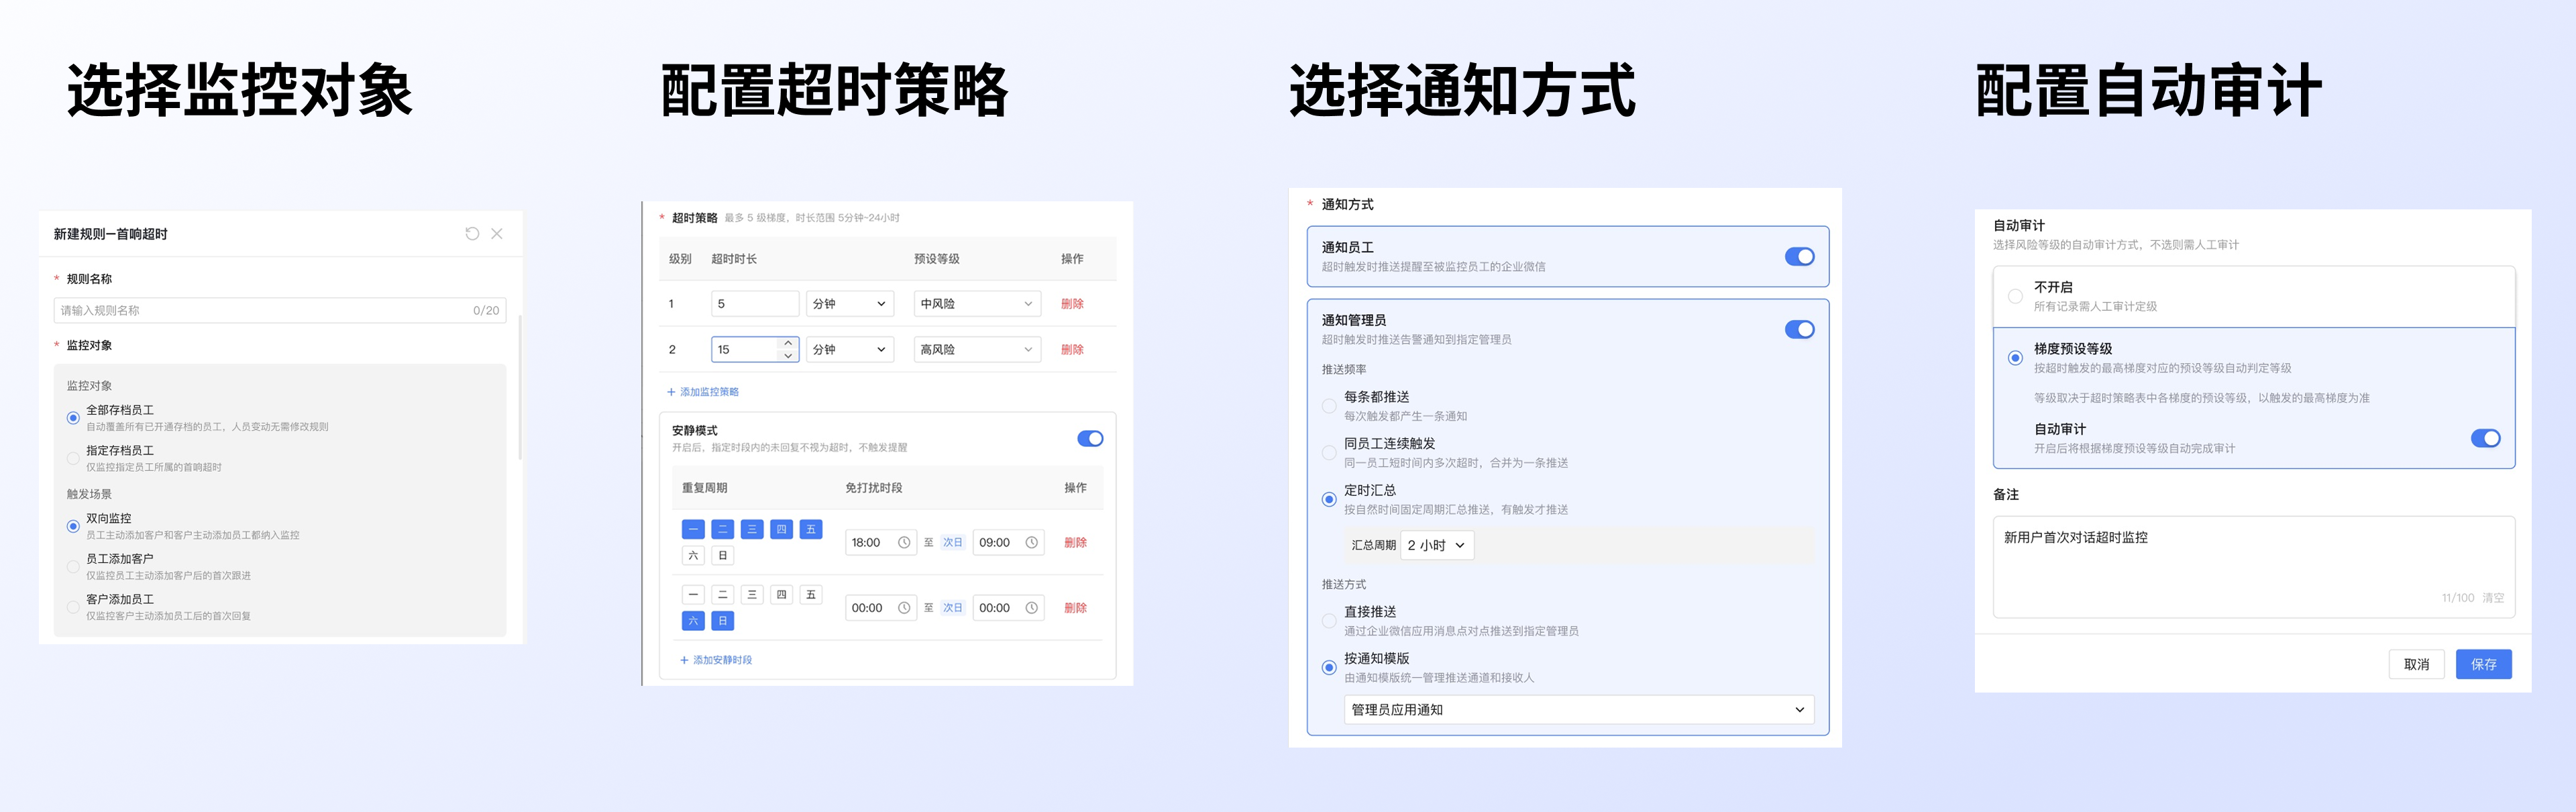
Task: Select 梯度预设等级 auto audit option
Action: (x=2015, y=358)
